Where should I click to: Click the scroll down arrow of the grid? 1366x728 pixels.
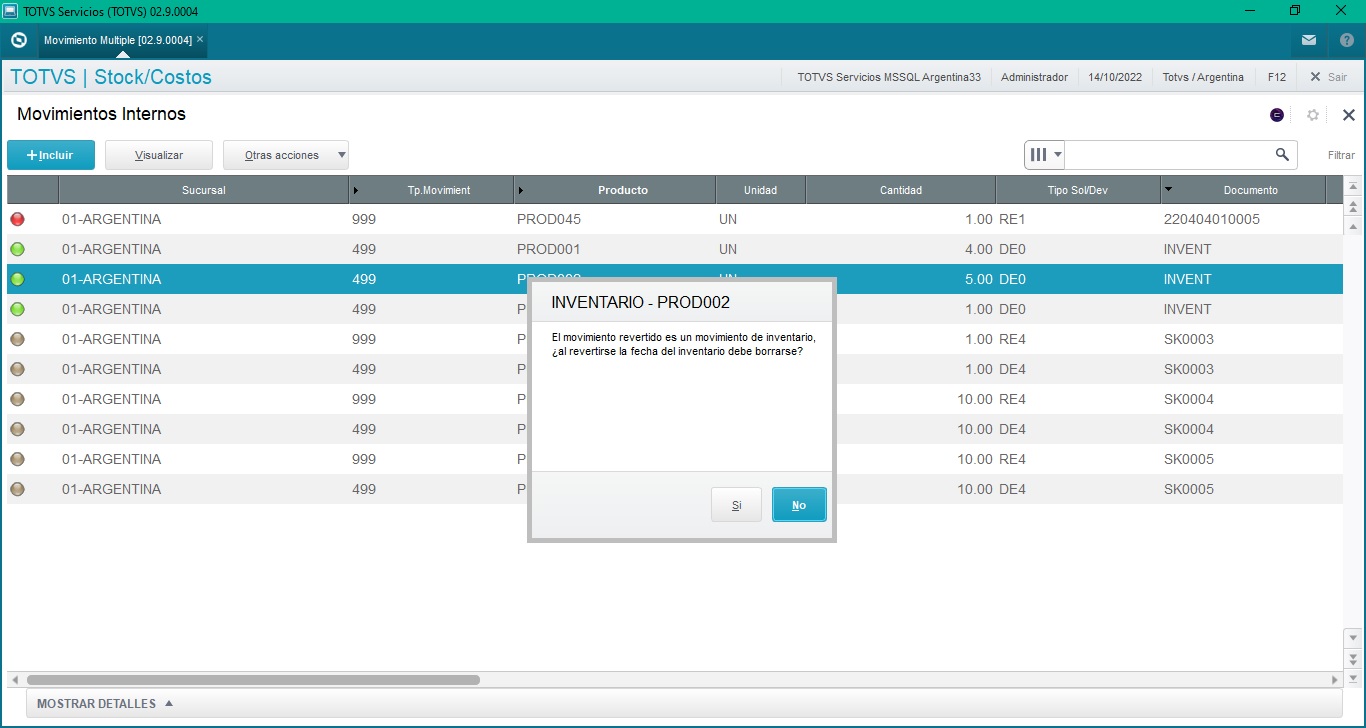(x=1353, y=637)
